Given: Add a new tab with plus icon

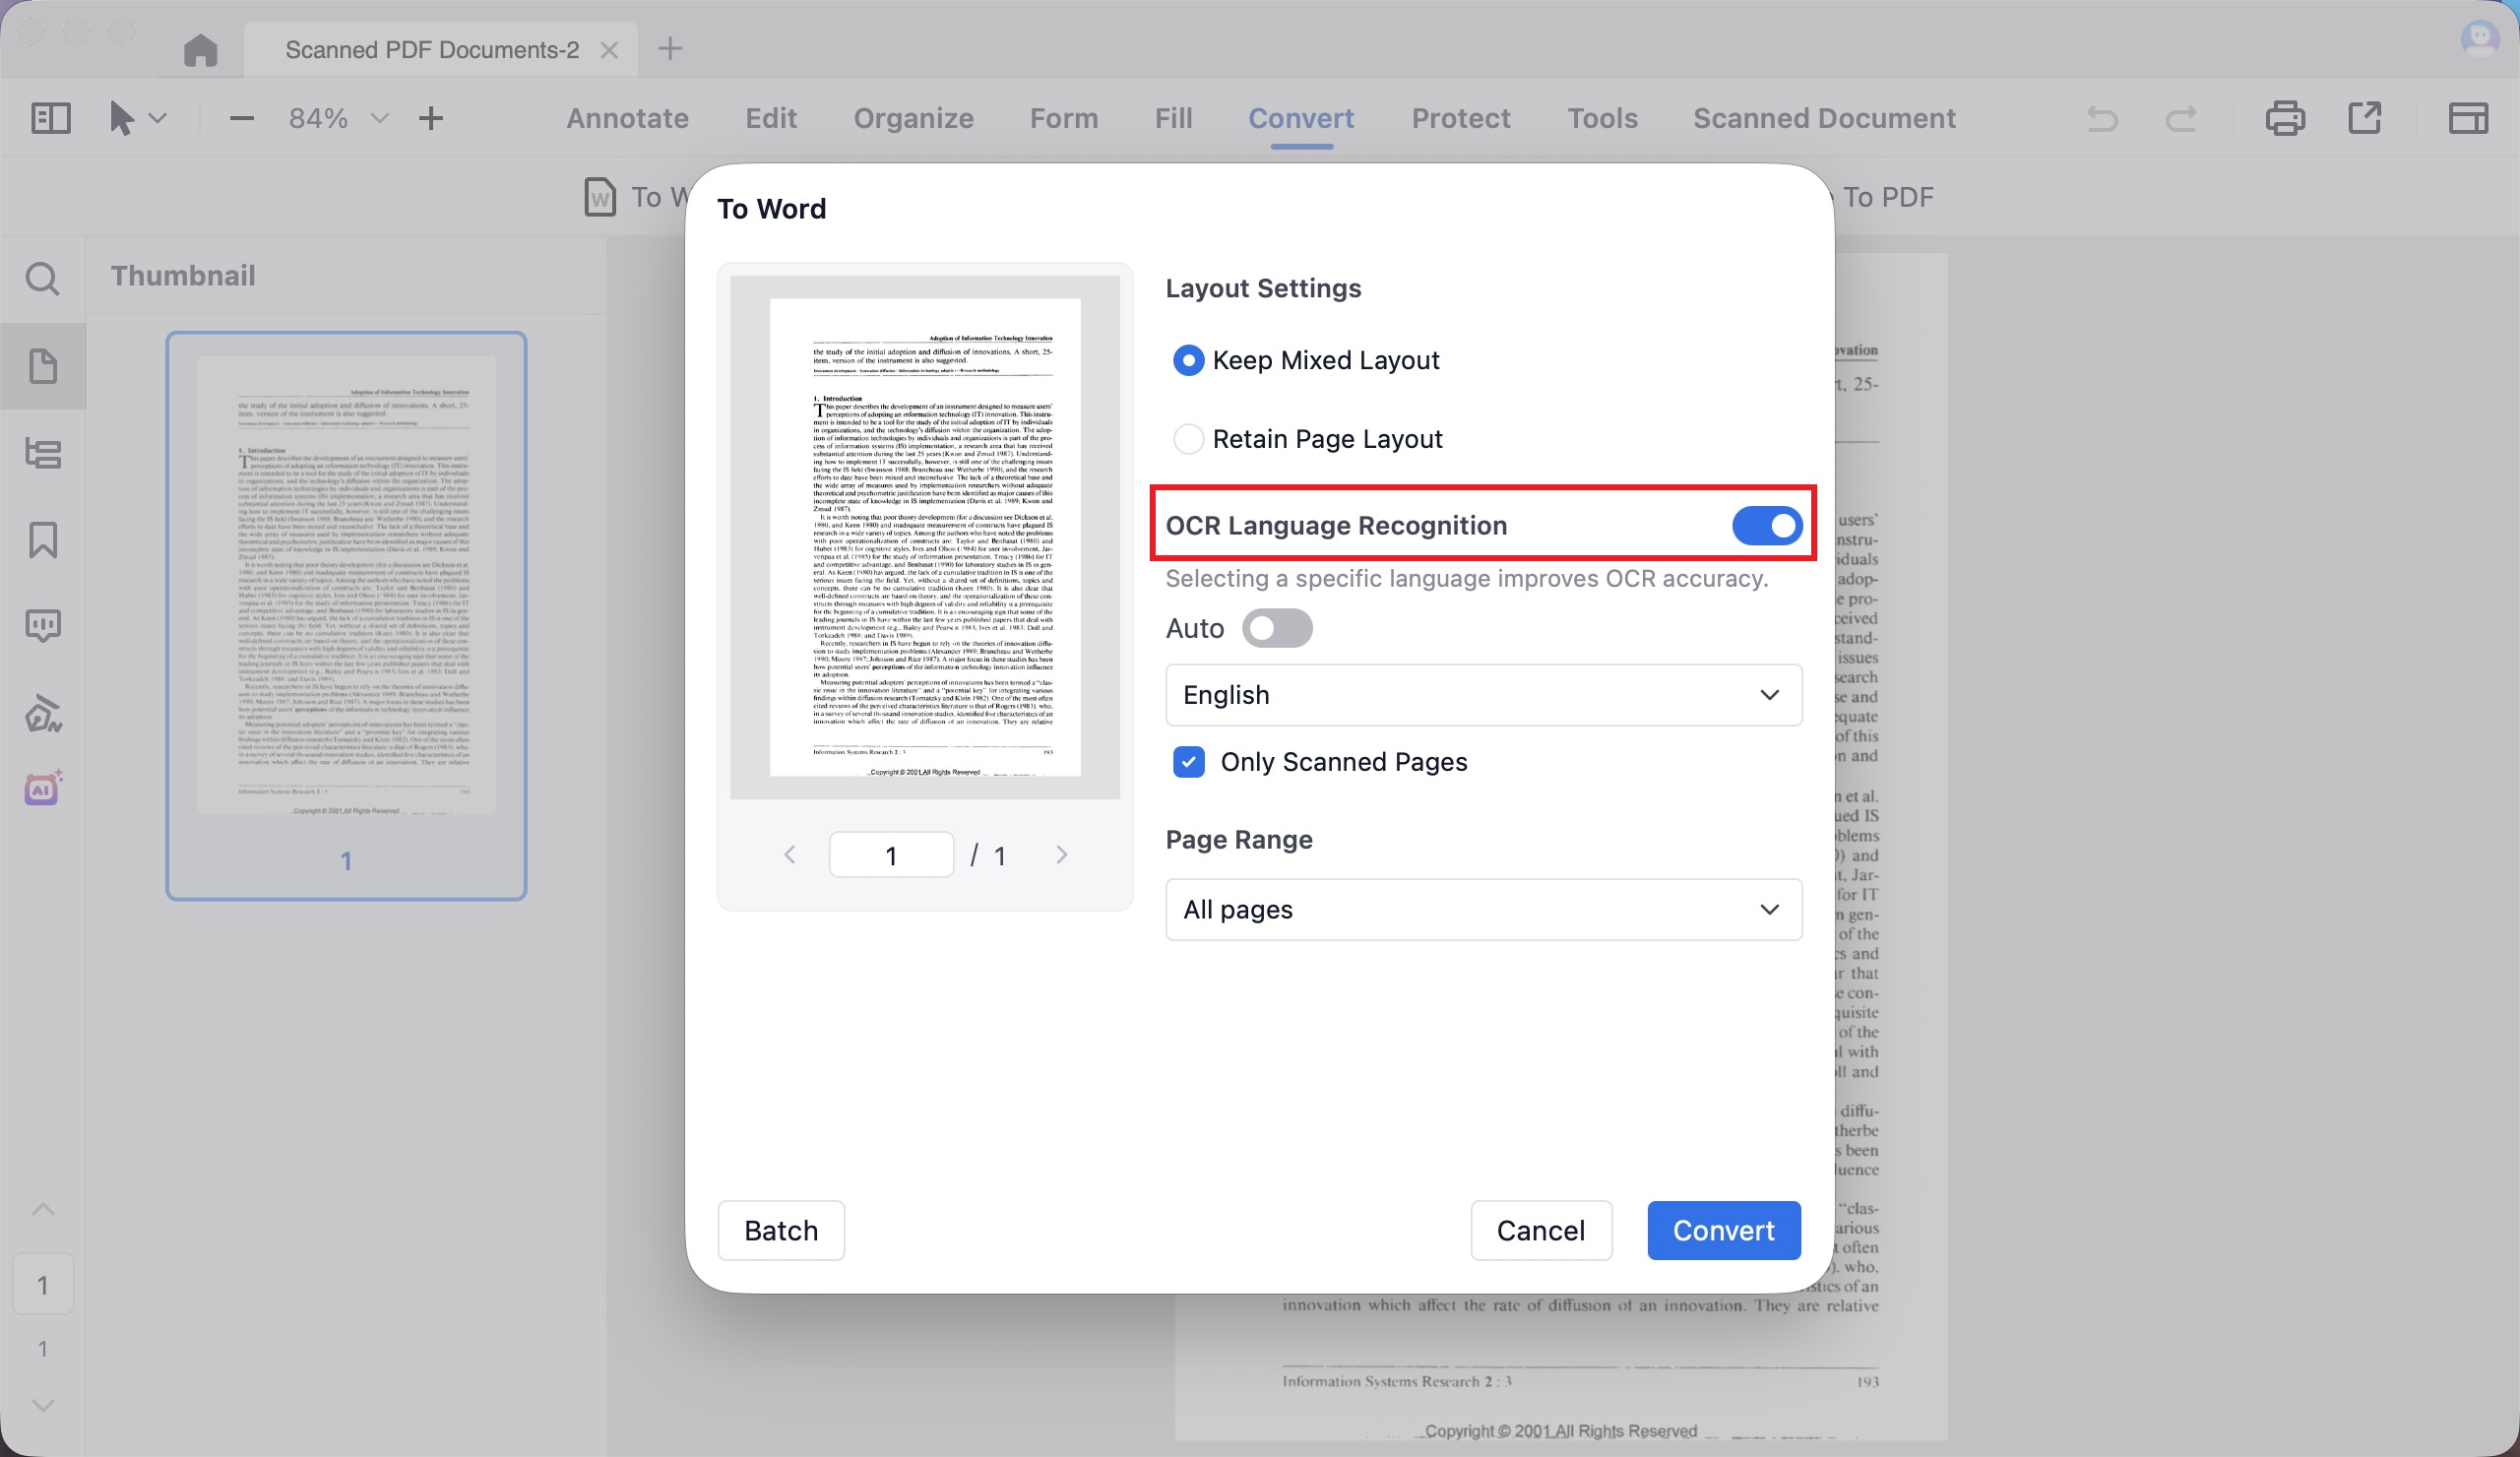Looking at the screenshot, I should pyautogui.click(x=670, y=48).
